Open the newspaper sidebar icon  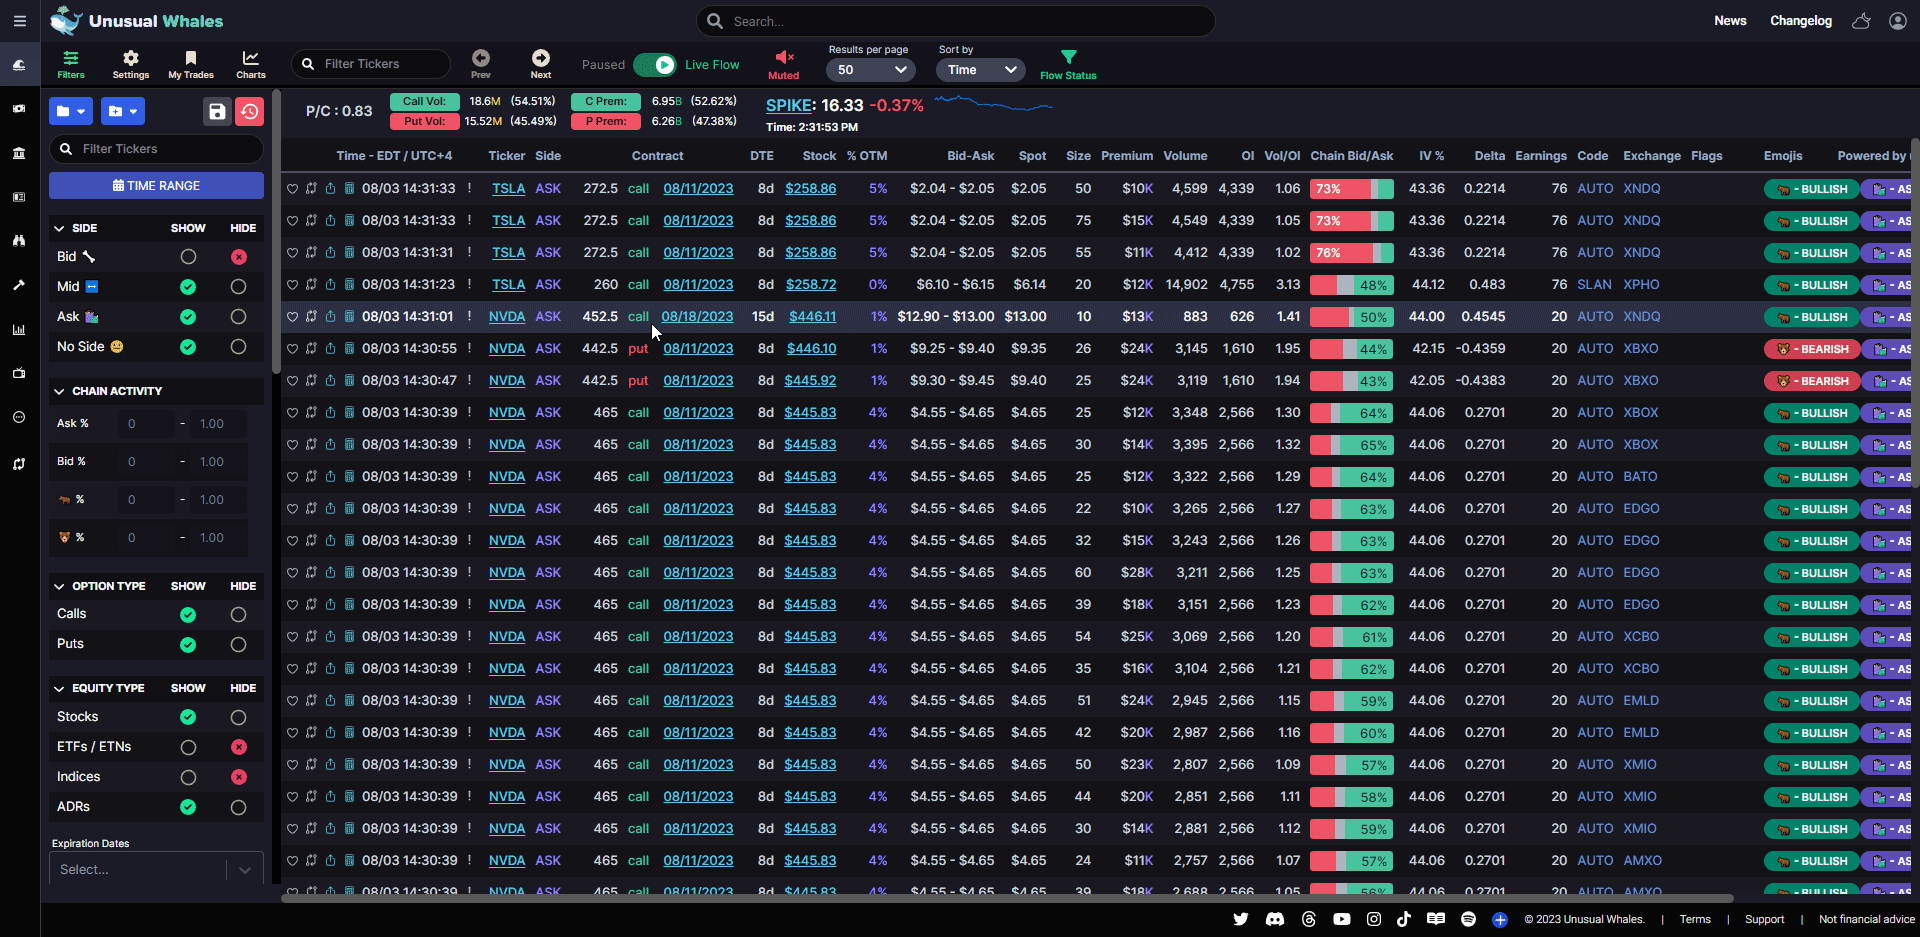click(19, 197)
